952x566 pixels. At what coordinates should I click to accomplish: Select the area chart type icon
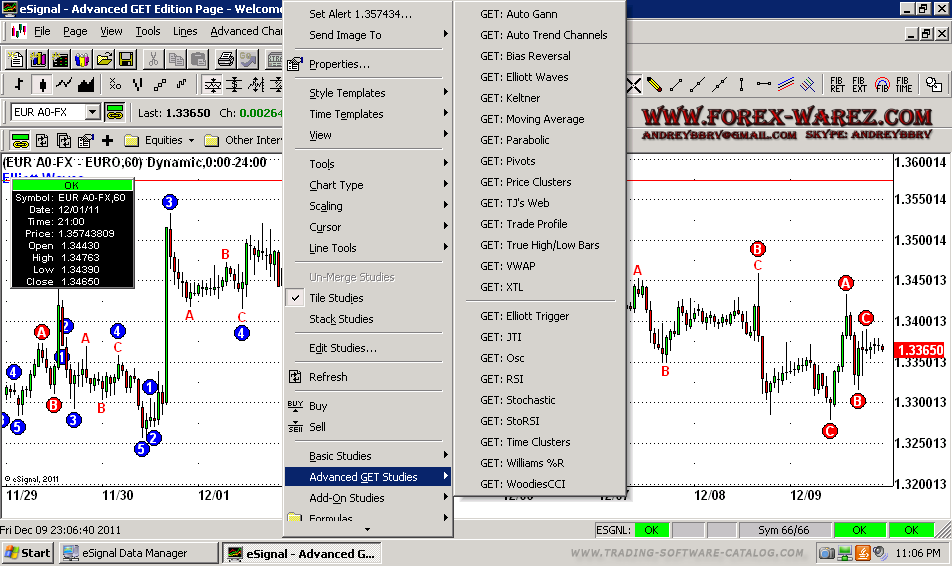pyautogui.click(x=87, y=84)
